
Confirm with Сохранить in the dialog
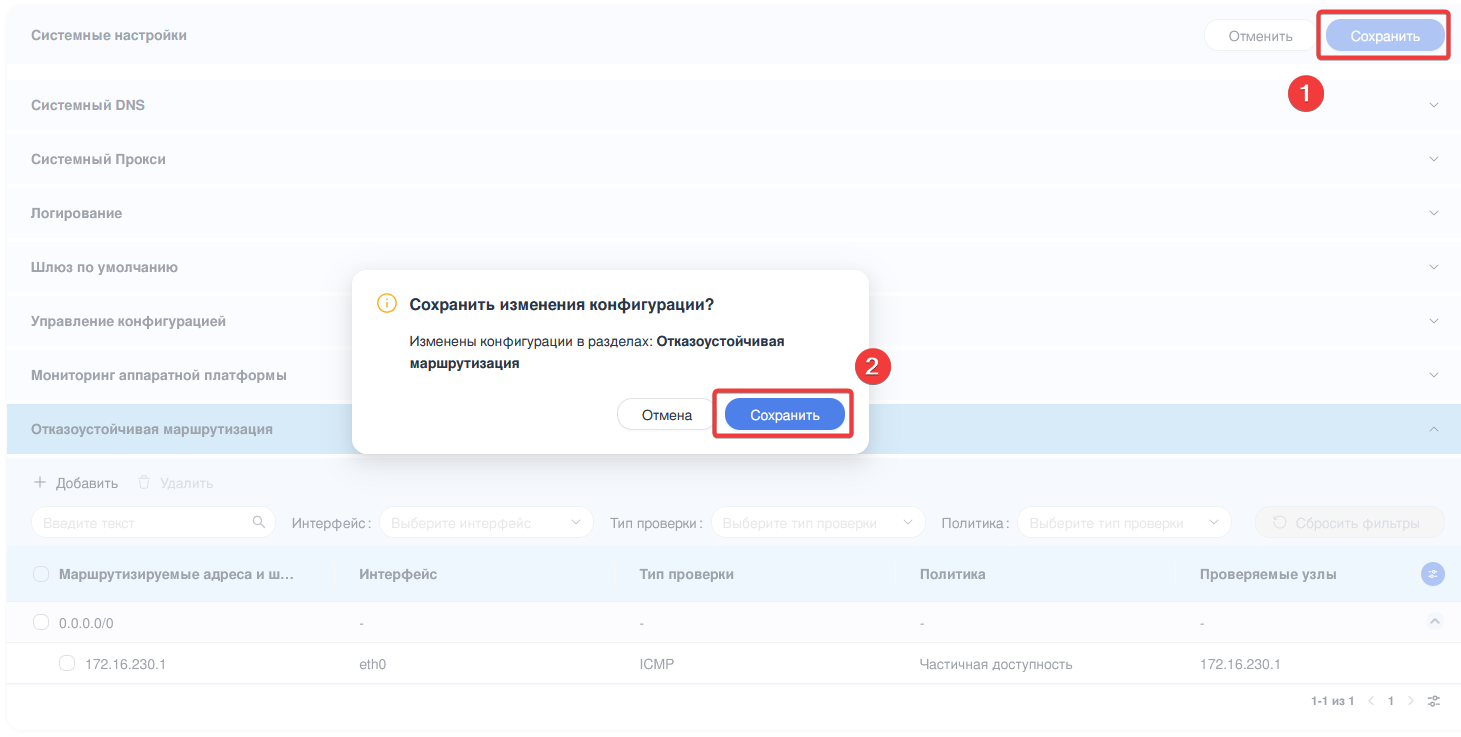(784, 415)
